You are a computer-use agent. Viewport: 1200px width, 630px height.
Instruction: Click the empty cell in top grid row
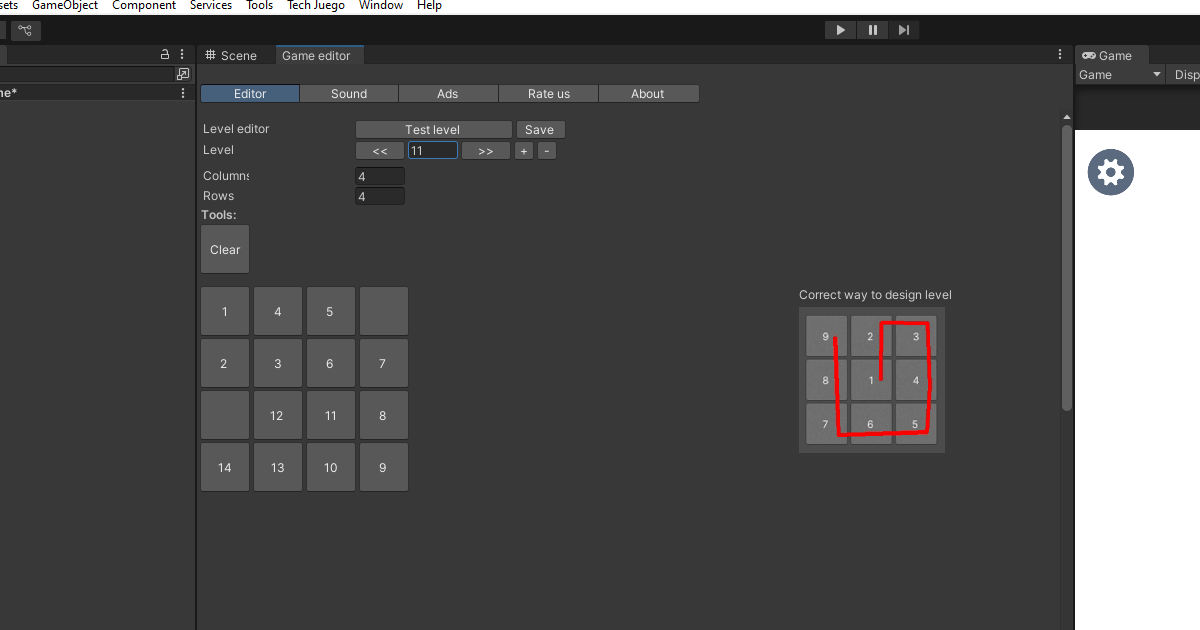pyautogui.click(x=384, y=311)
